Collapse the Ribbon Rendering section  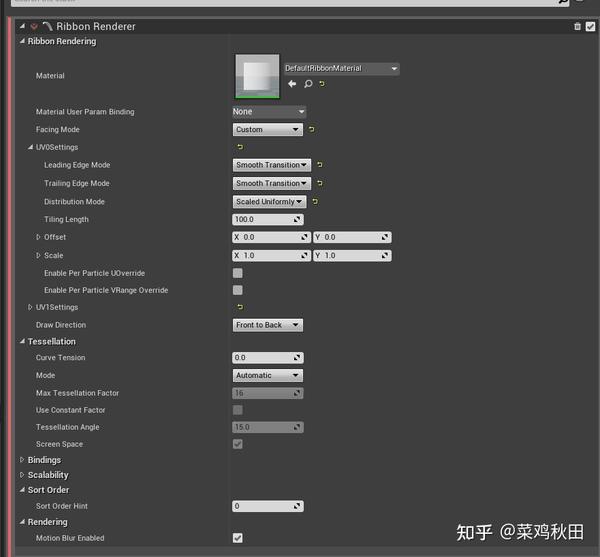22,41
